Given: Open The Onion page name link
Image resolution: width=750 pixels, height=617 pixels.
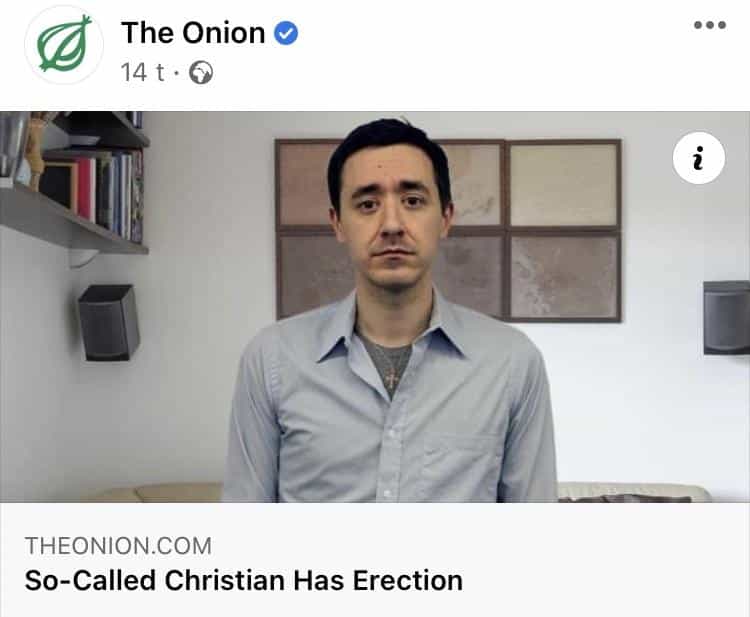Looking at the screenshot, I should point(193,33).
